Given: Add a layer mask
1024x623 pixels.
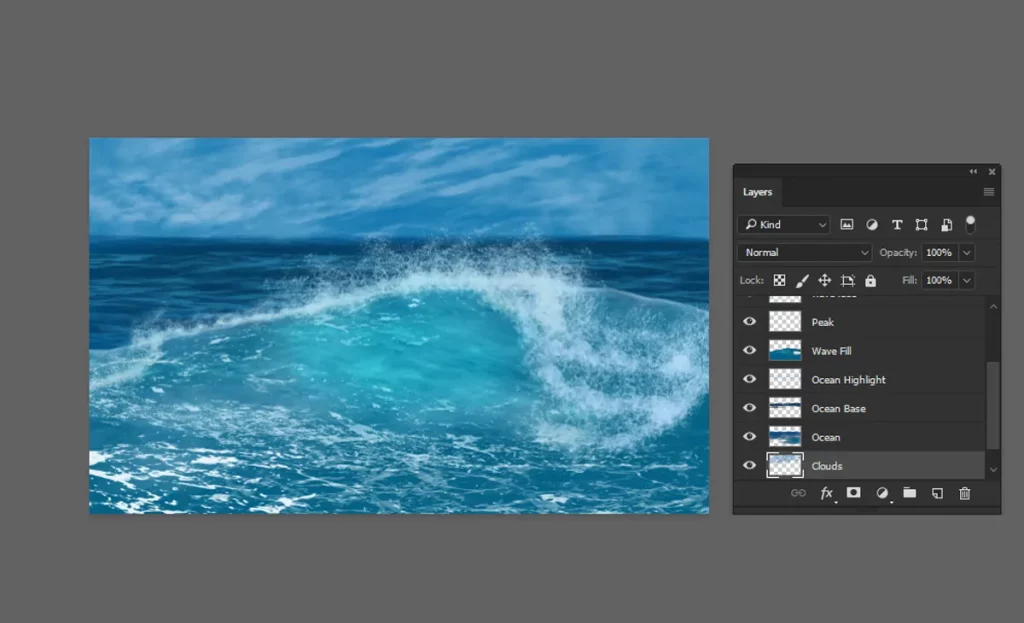Looking at the screenshot, I should (x=853, y=493).
